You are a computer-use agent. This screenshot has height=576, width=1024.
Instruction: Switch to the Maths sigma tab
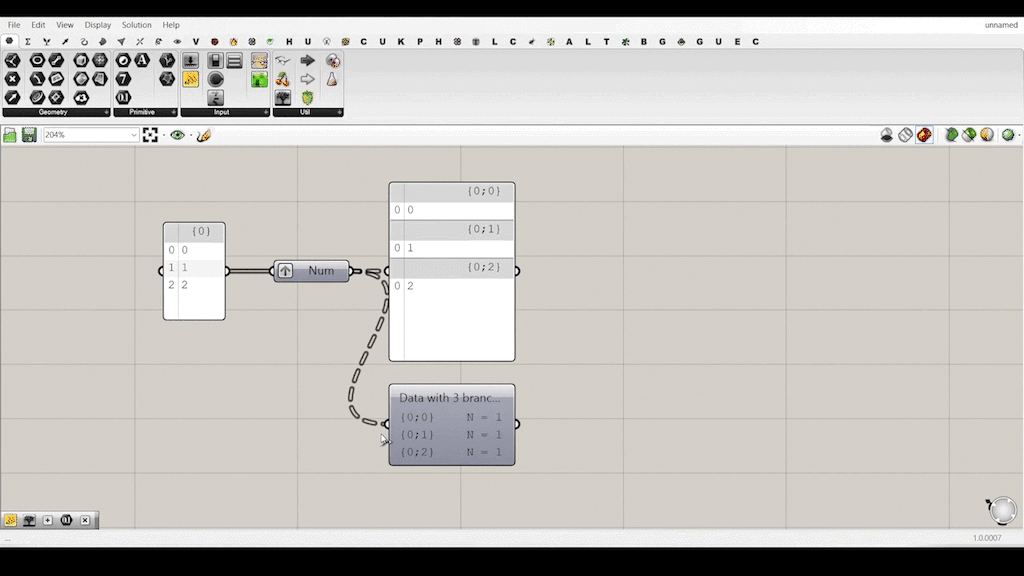tap(28, 42)
